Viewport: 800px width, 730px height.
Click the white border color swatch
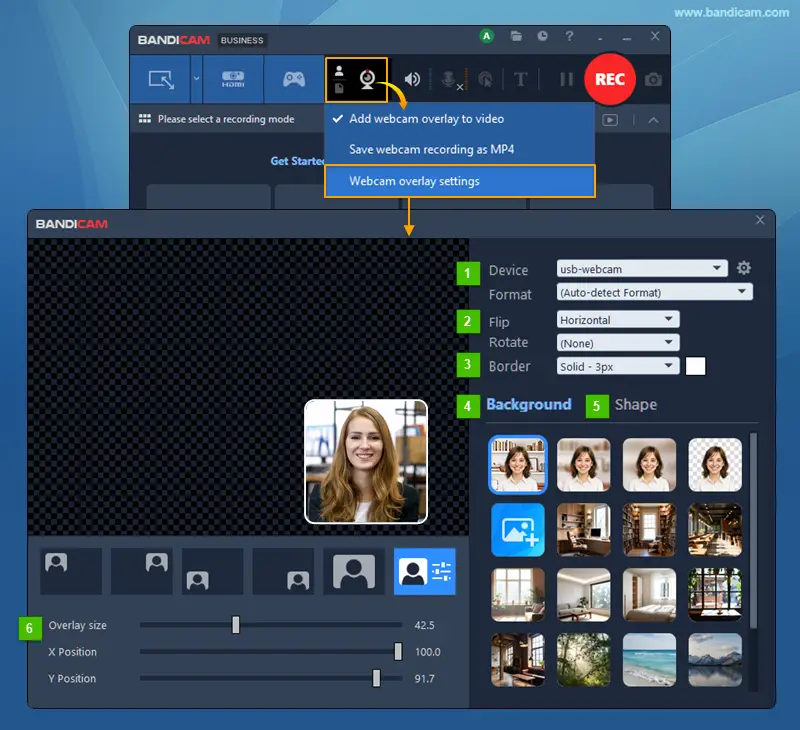pos(695,366)
